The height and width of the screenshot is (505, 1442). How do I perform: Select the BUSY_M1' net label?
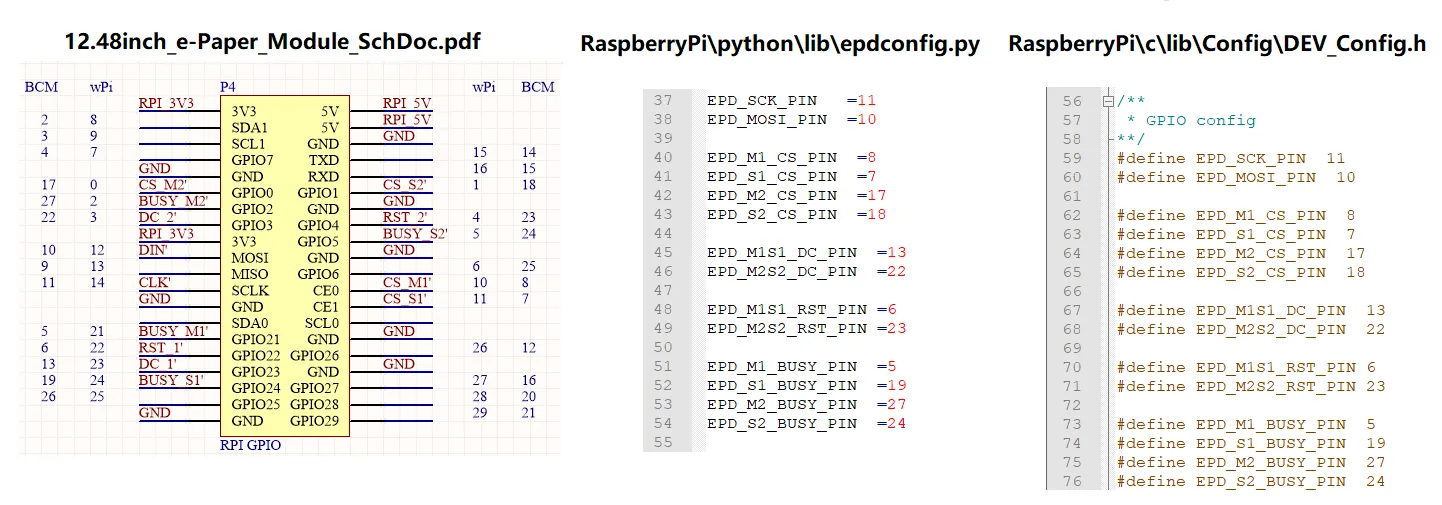click(x=173, y=331)
